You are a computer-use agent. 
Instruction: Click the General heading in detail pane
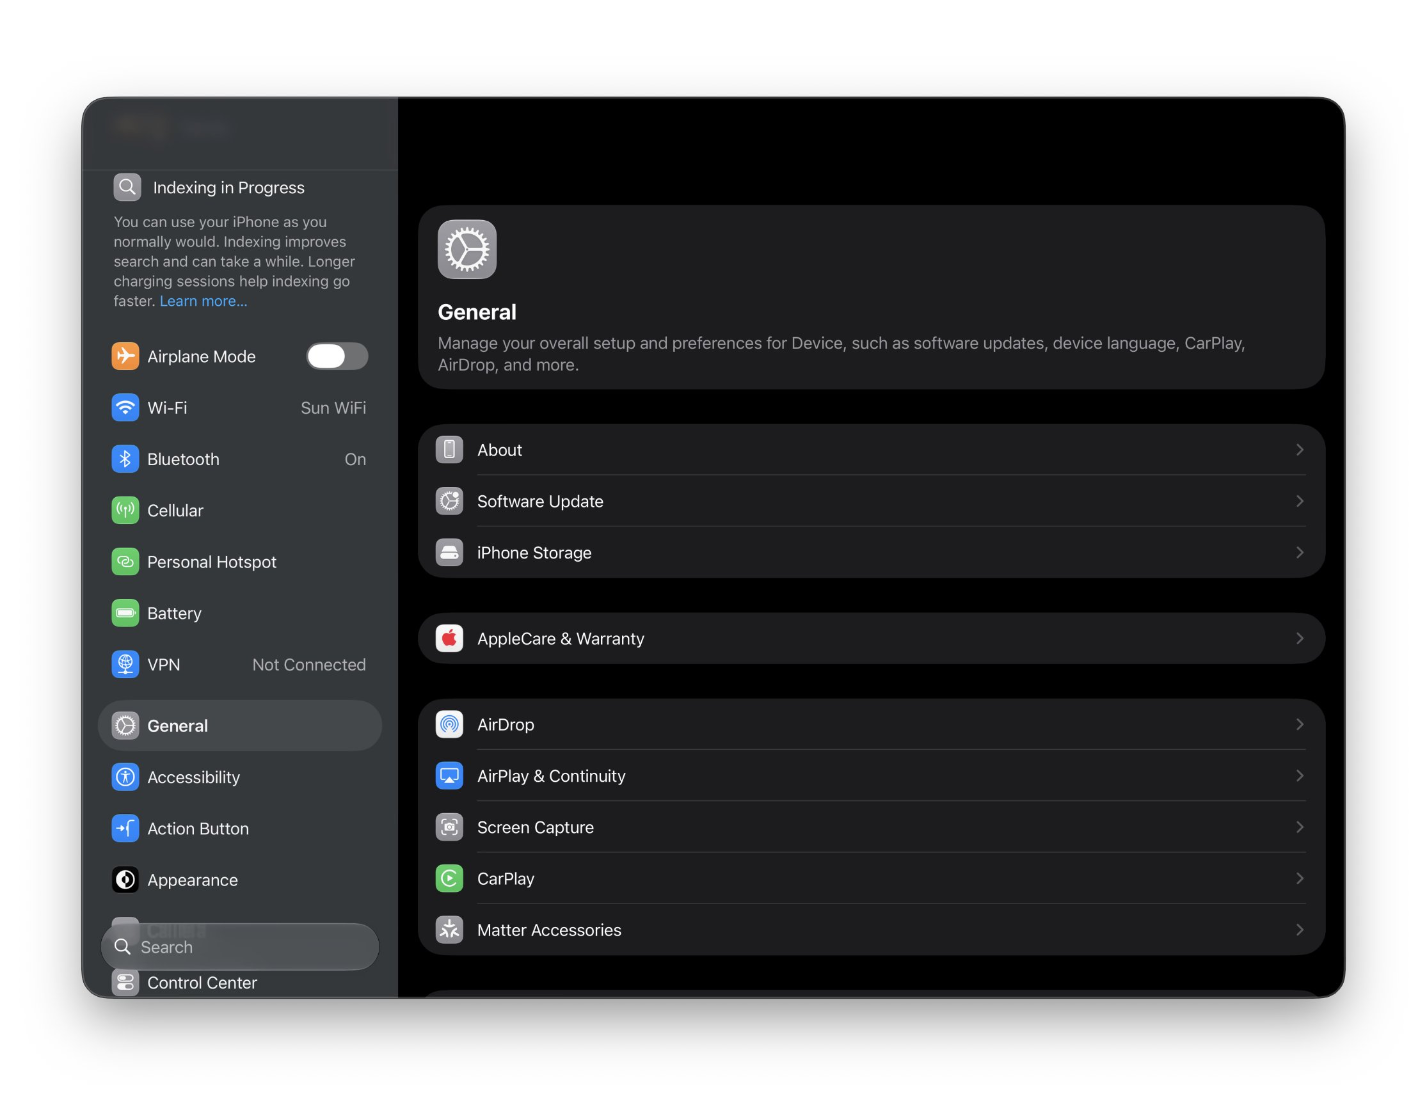pyautogui.click(x=477, y=312)
